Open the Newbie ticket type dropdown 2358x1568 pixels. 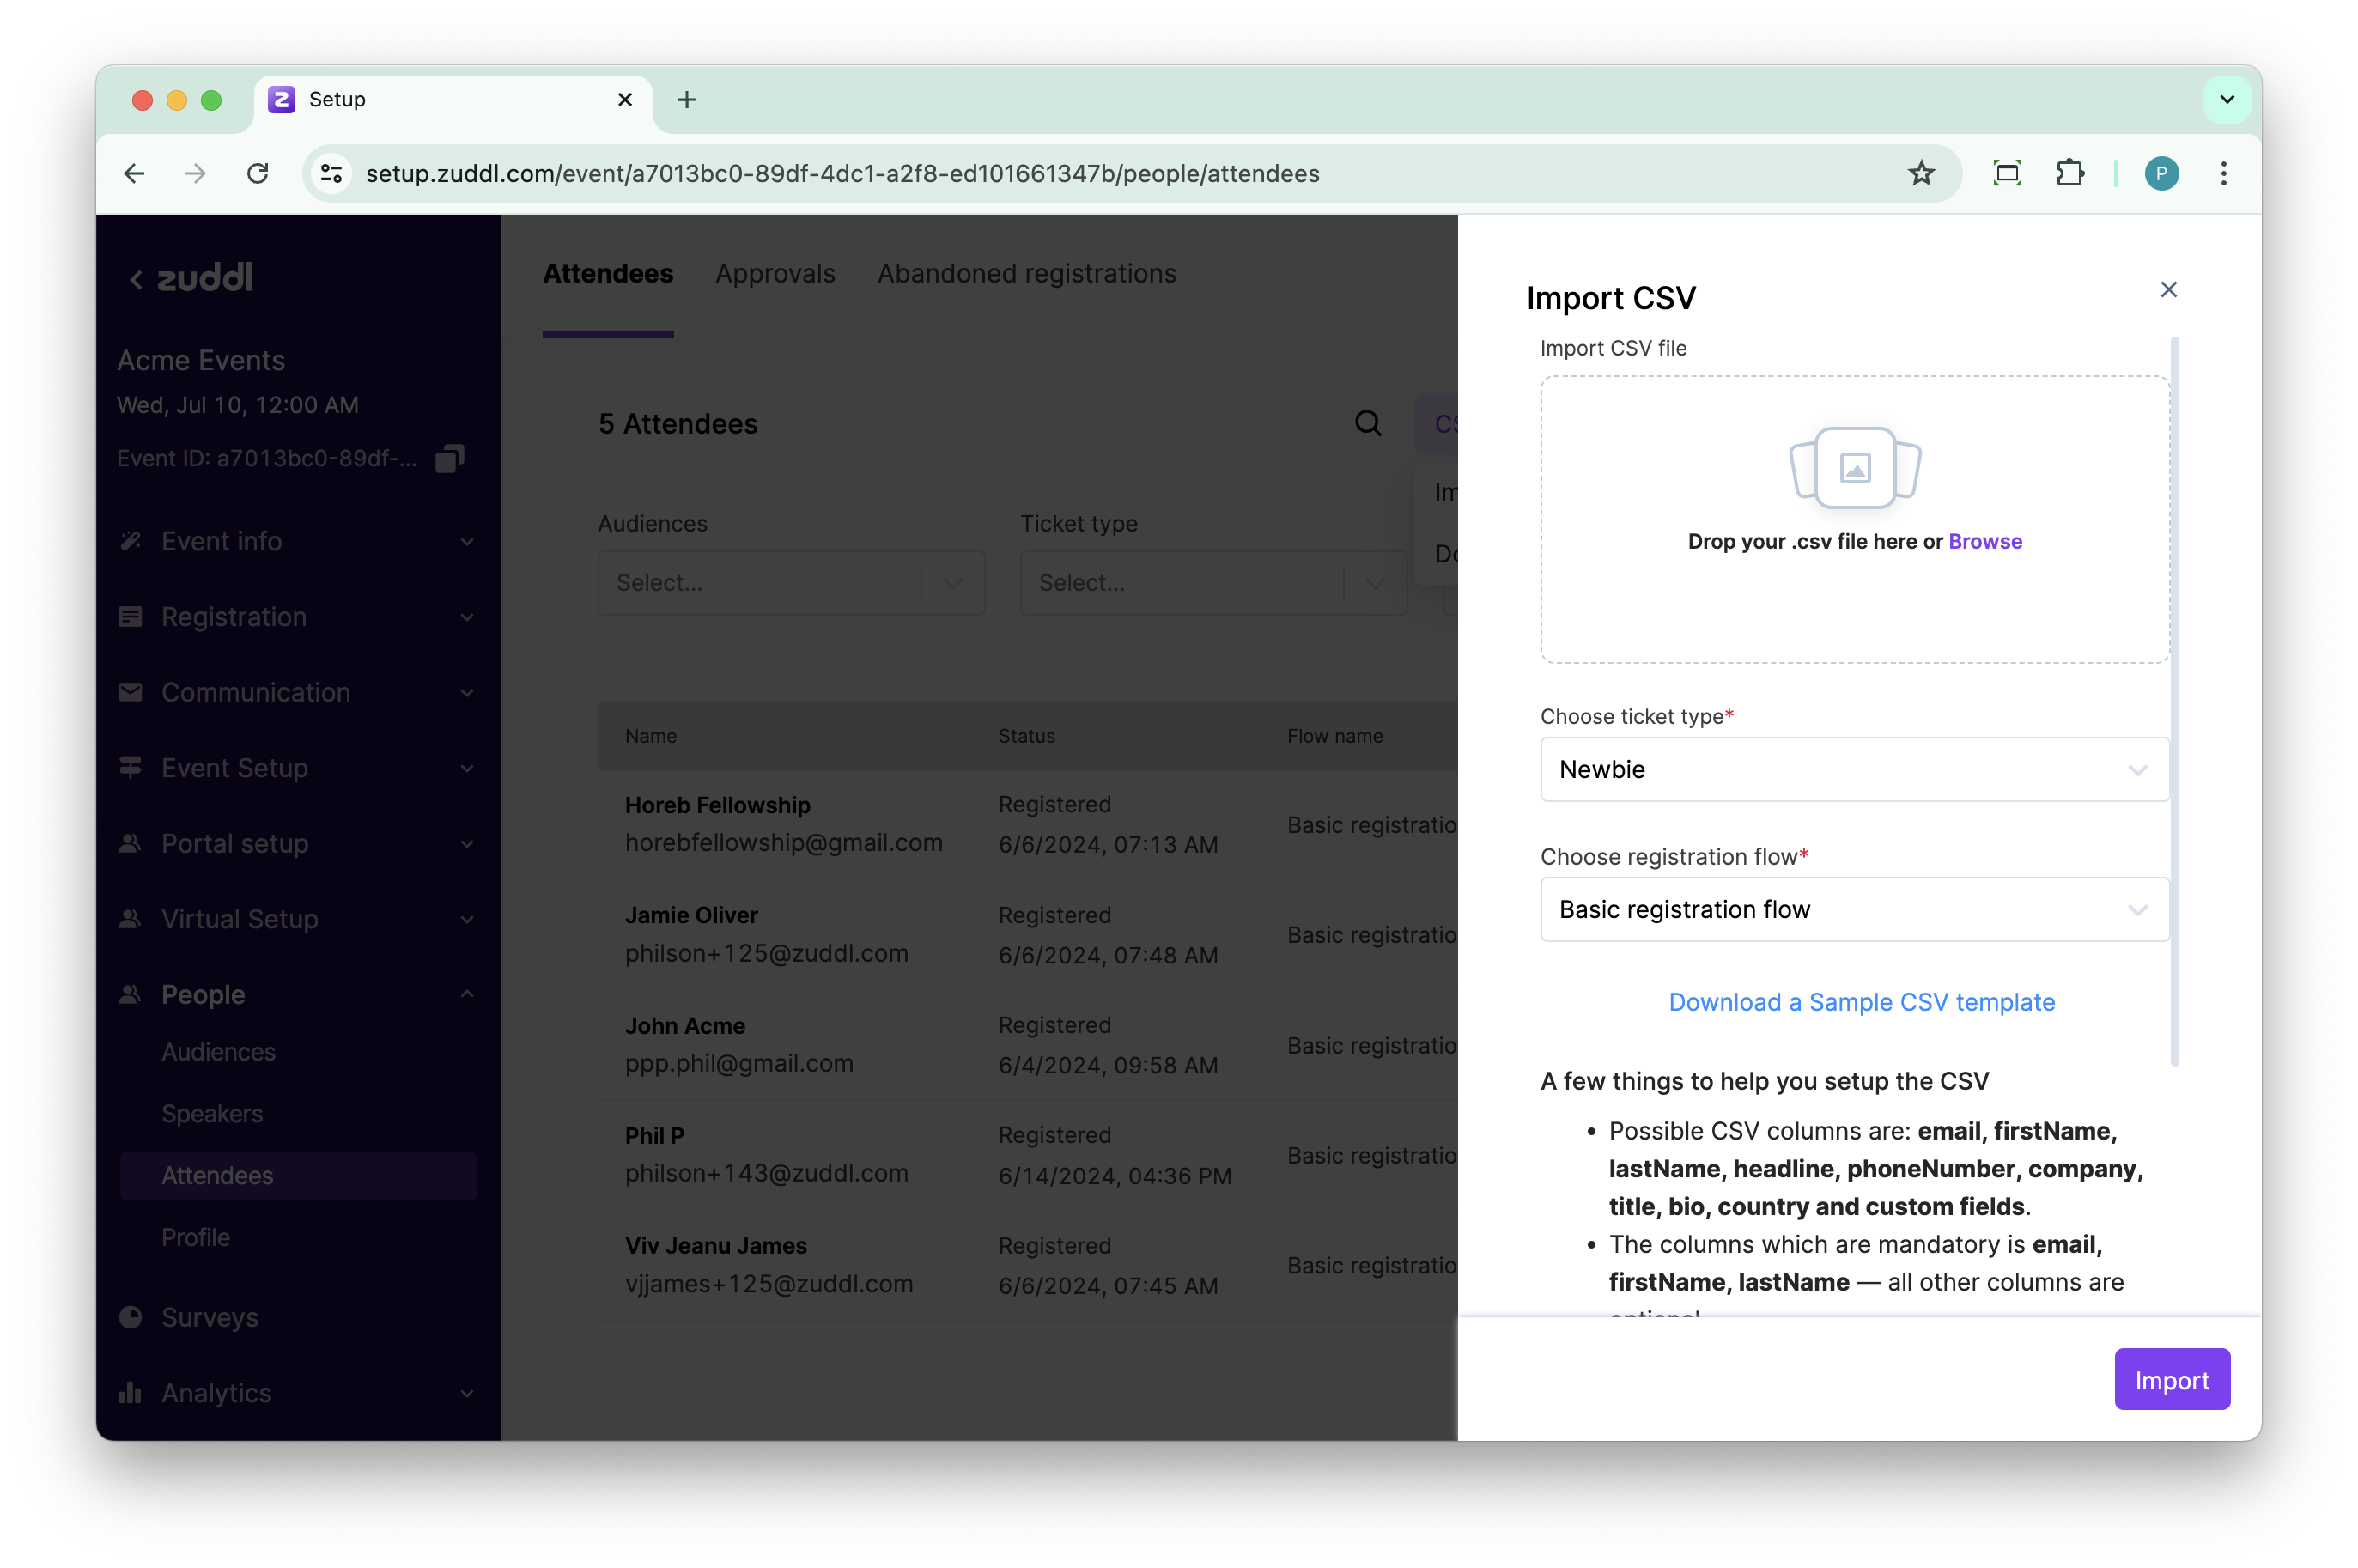point(1853,769)
